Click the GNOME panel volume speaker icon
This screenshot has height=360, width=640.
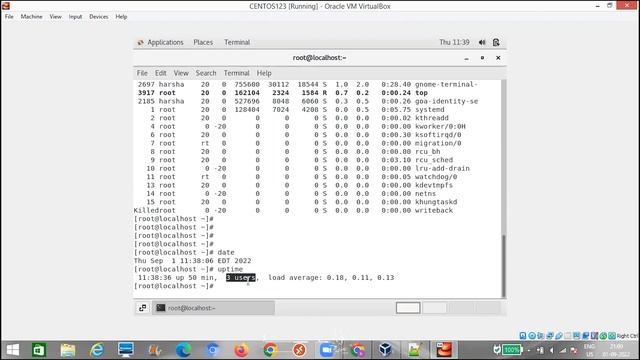(x=482, y=42)
